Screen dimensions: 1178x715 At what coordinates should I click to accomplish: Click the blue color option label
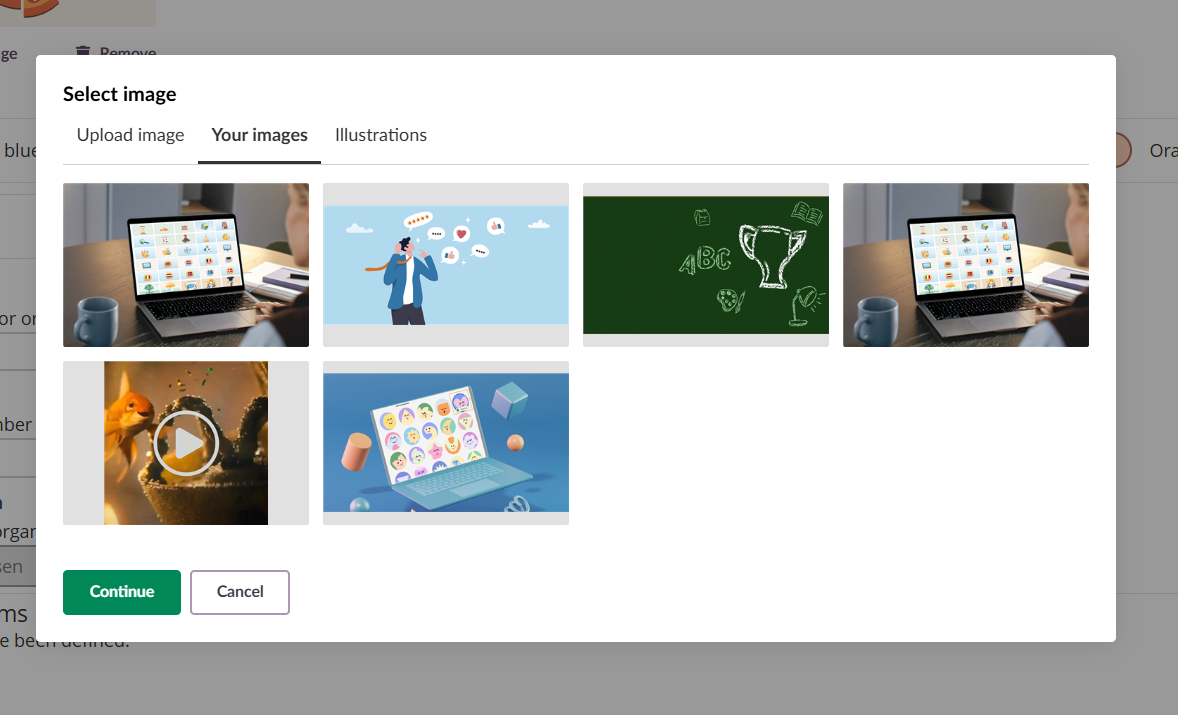pos(18,150)
